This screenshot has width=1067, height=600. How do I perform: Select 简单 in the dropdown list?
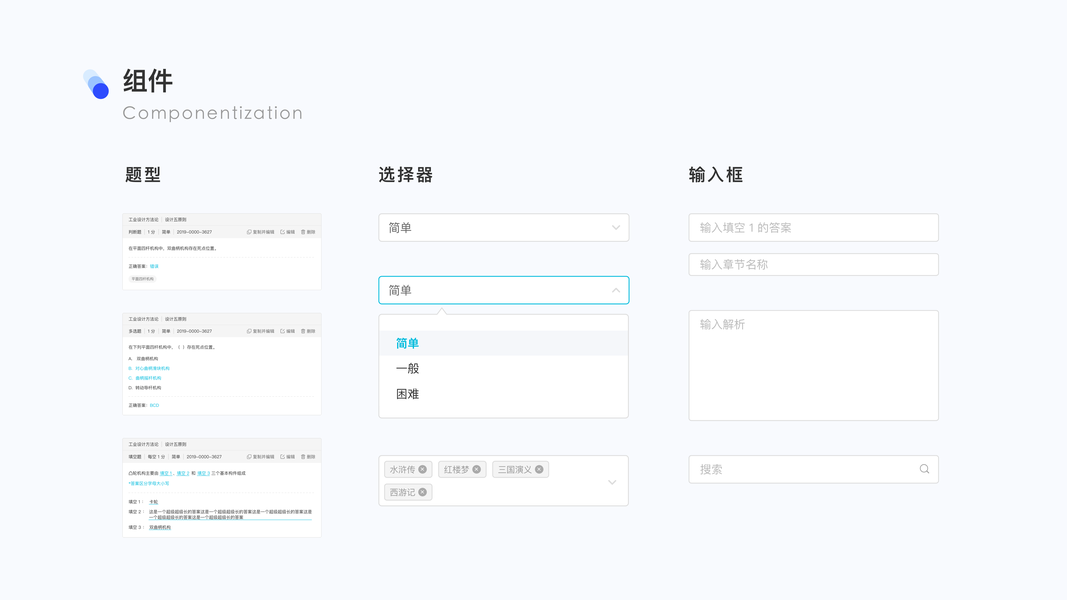tap(407, 343)
